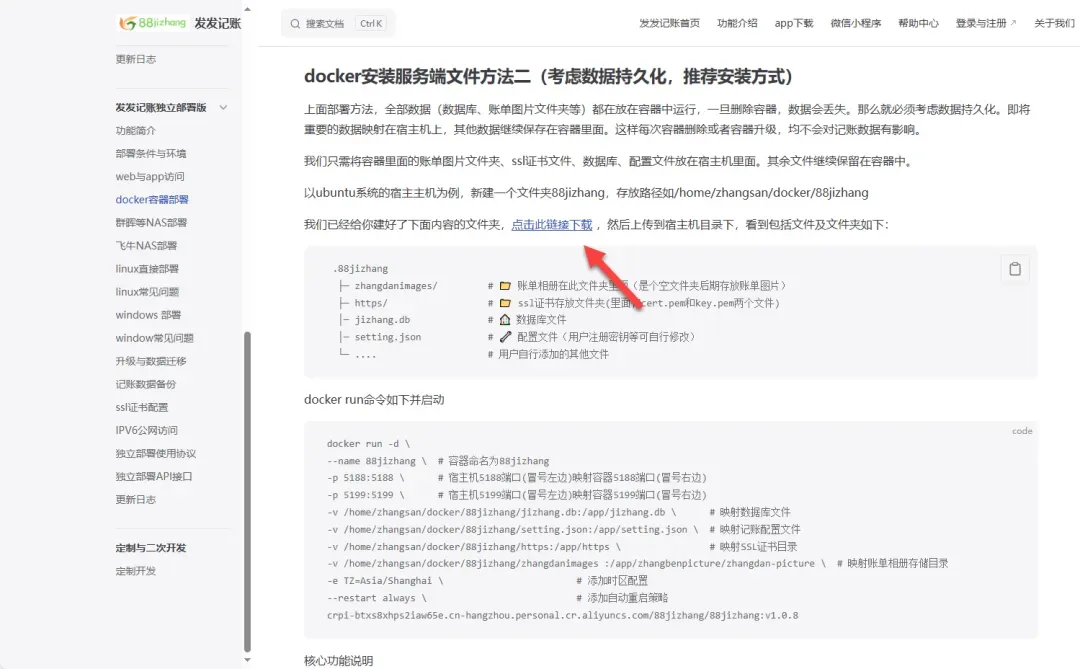Viewport: 1080px width, 669px height.
Task: Open linux常见问题 in the sidebar
Action: pos(147,292)
